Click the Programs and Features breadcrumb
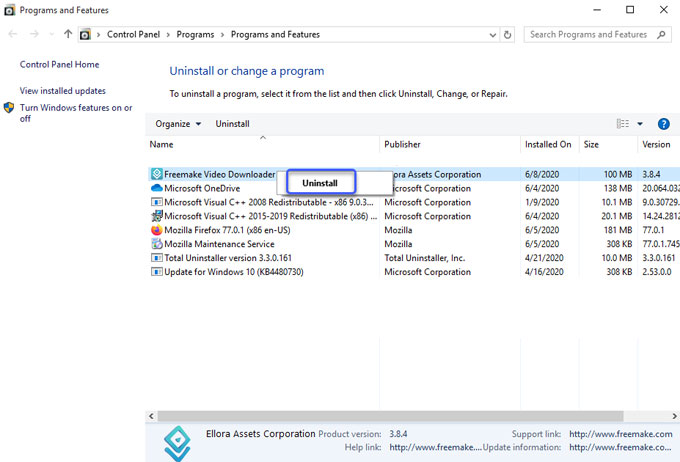Image resolution: width=680 pixels, height=462 pixels. coord(275,34)
